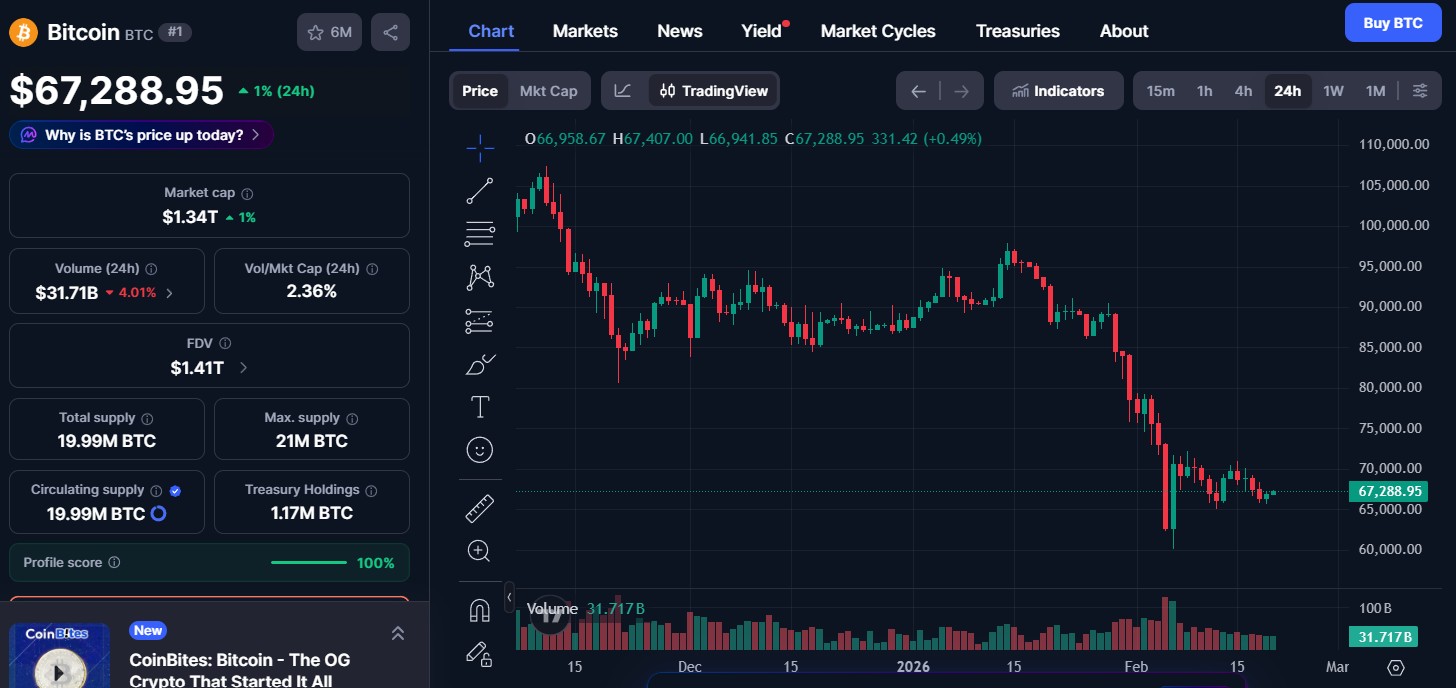Select the crosshair cursor tool
This screenshot has width=1456, height=688.
480,145
